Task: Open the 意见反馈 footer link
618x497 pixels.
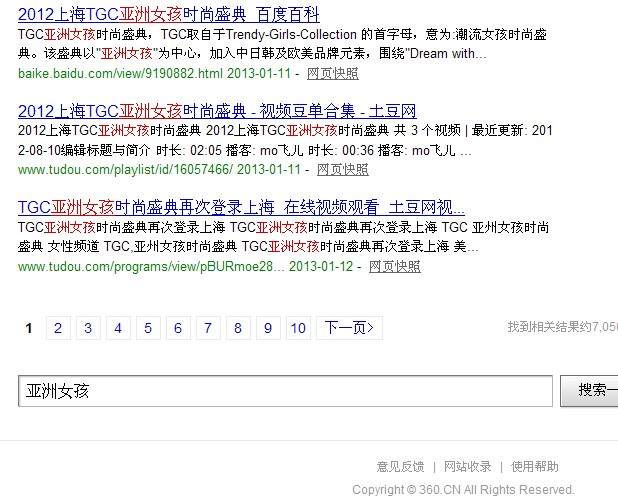Action: tap(400, 467)
